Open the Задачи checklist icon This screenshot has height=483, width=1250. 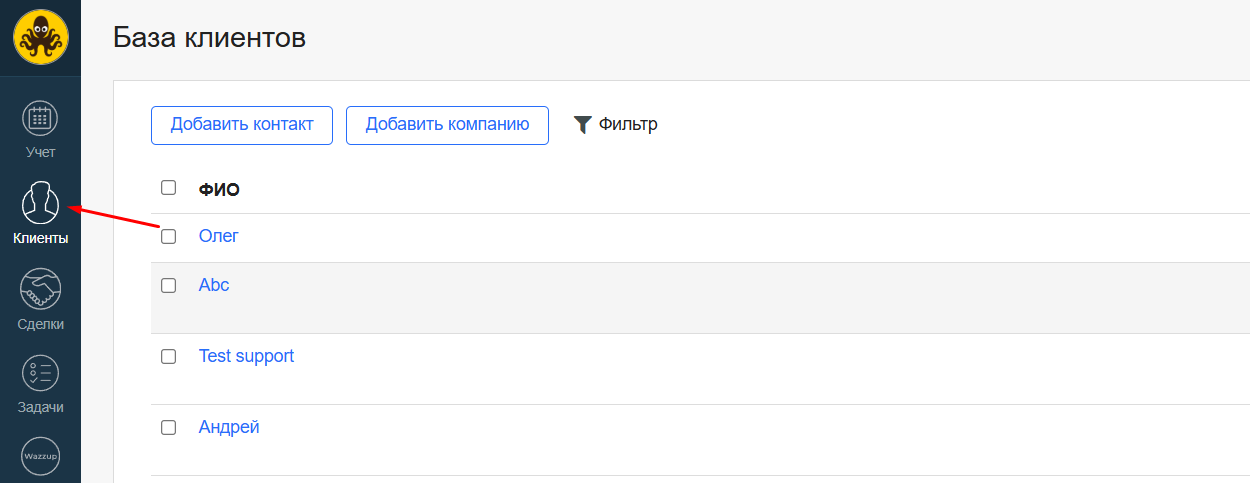pos(40,373)
